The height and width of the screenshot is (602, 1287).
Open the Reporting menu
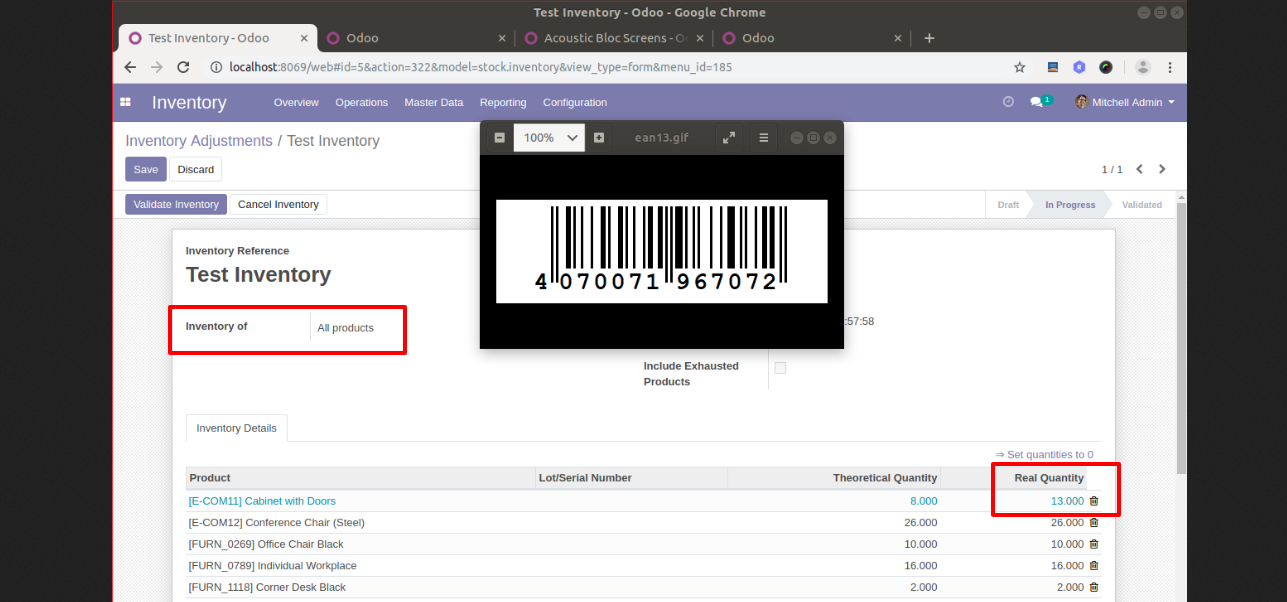503,102
